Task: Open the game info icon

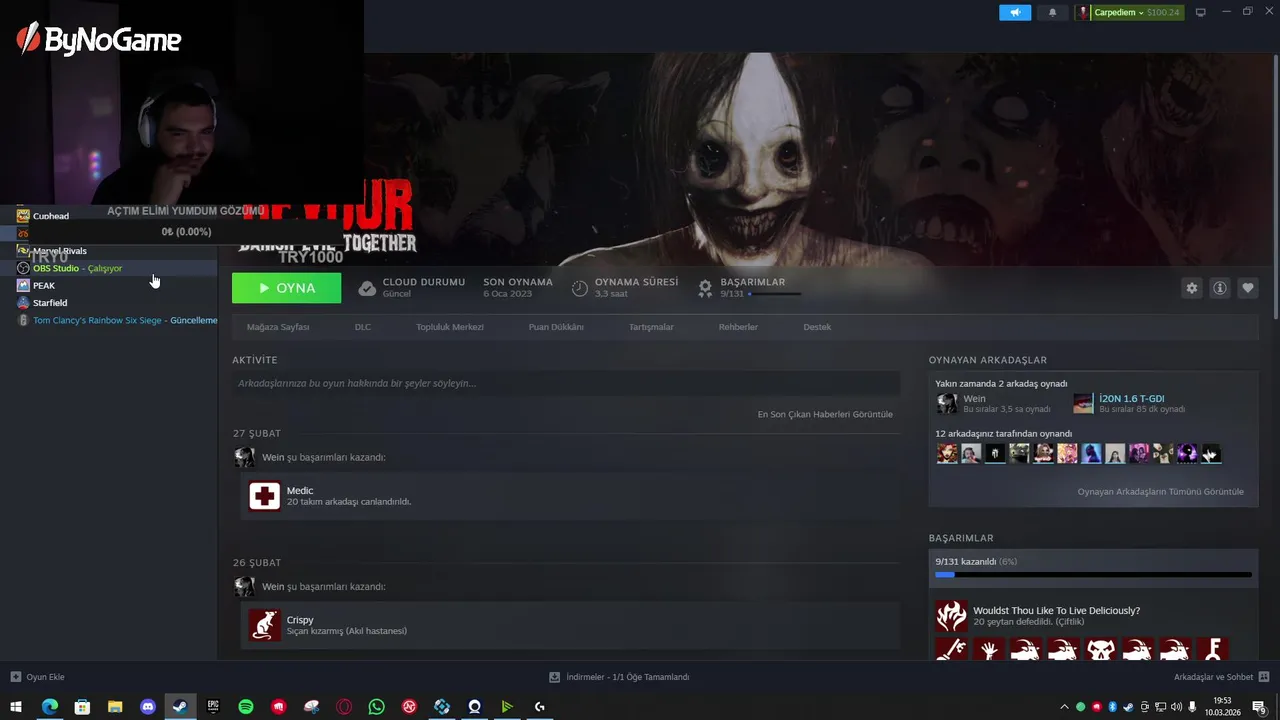Action: click(1219, 288)
